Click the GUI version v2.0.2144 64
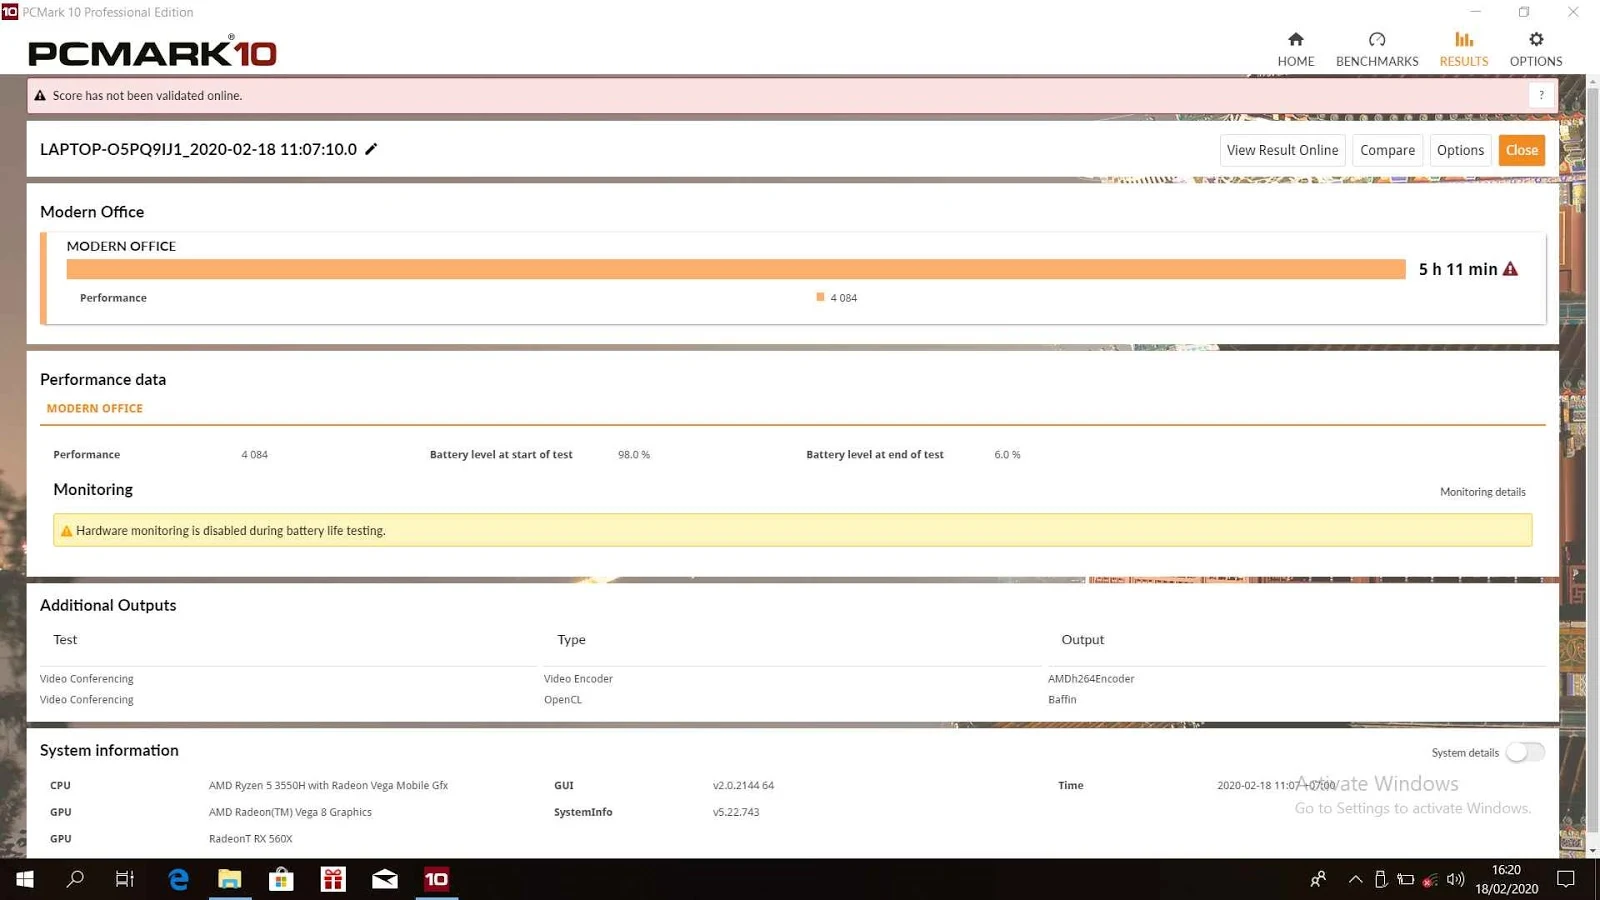 (x=743, y=786)
